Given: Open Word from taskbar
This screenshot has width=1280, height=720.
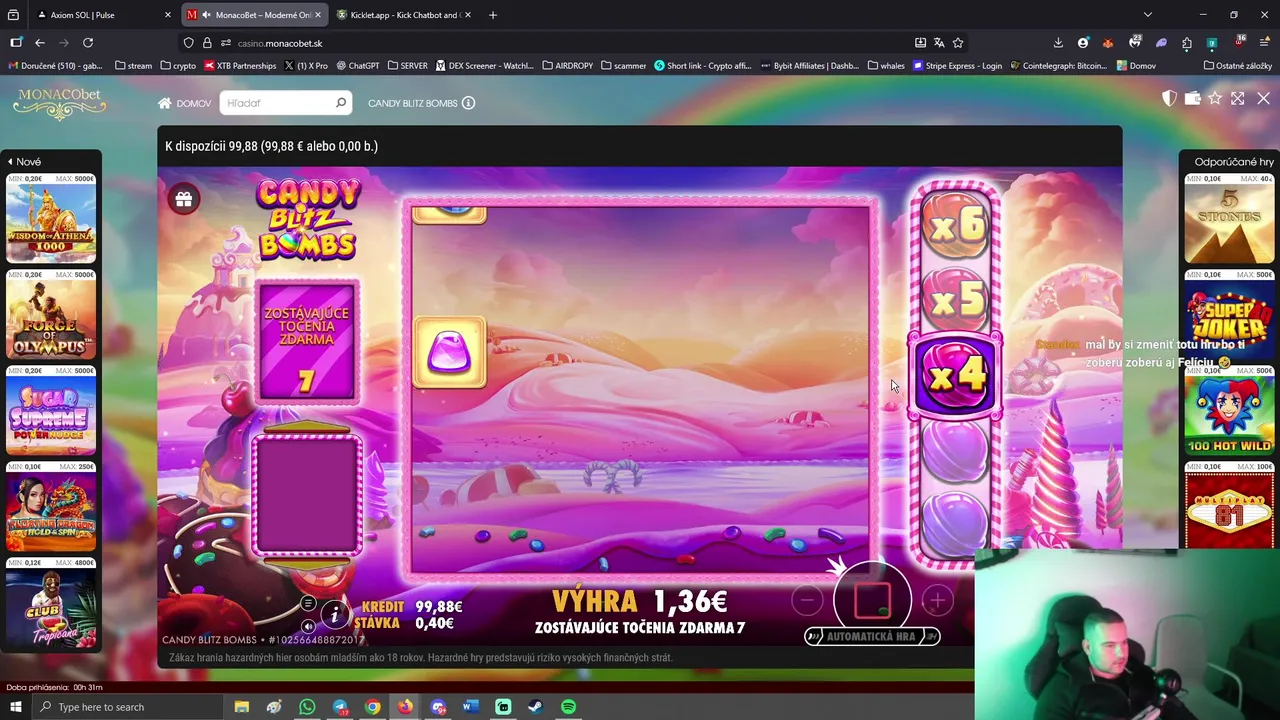Looking at the screenshot, I should coord(470,707).
